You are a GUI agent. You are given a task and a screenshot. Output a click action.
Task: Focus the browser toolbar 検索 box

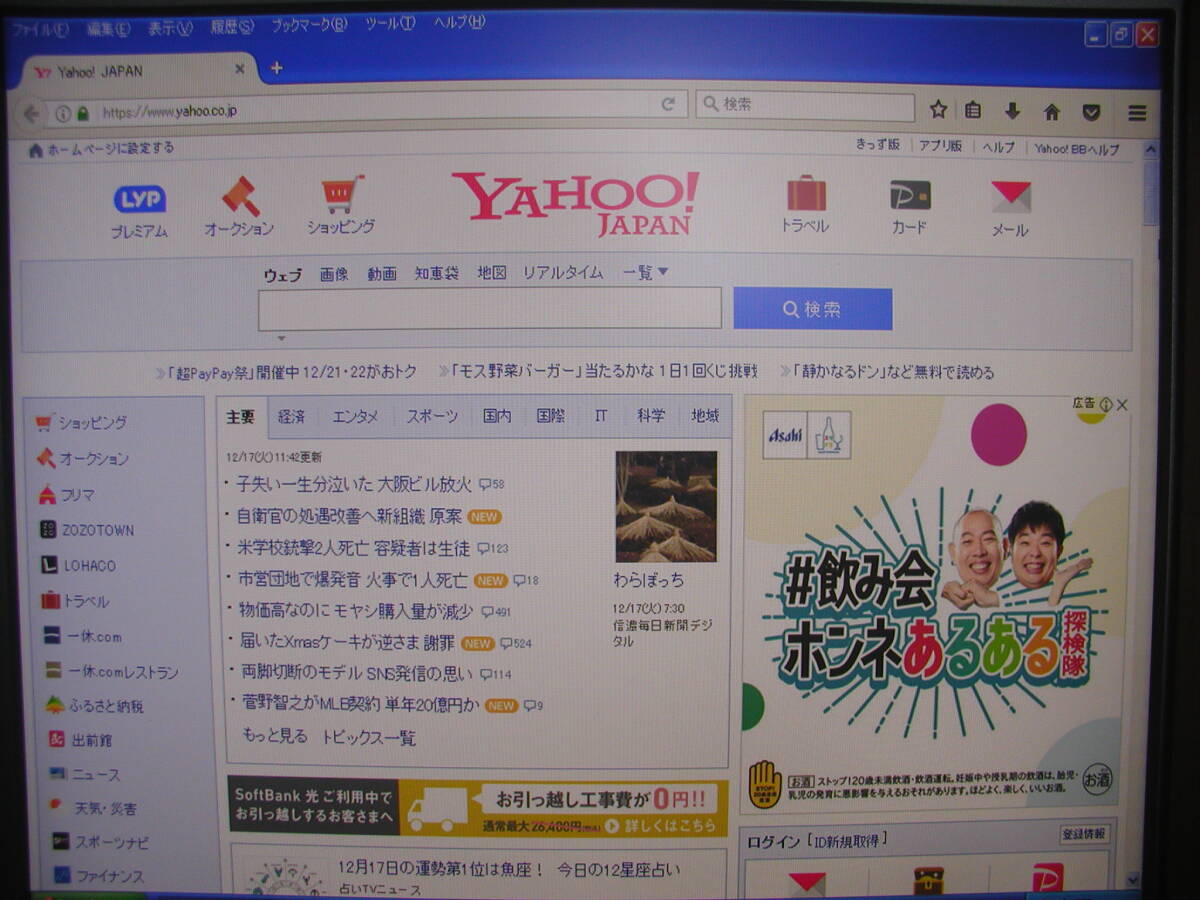click(806, 106)
